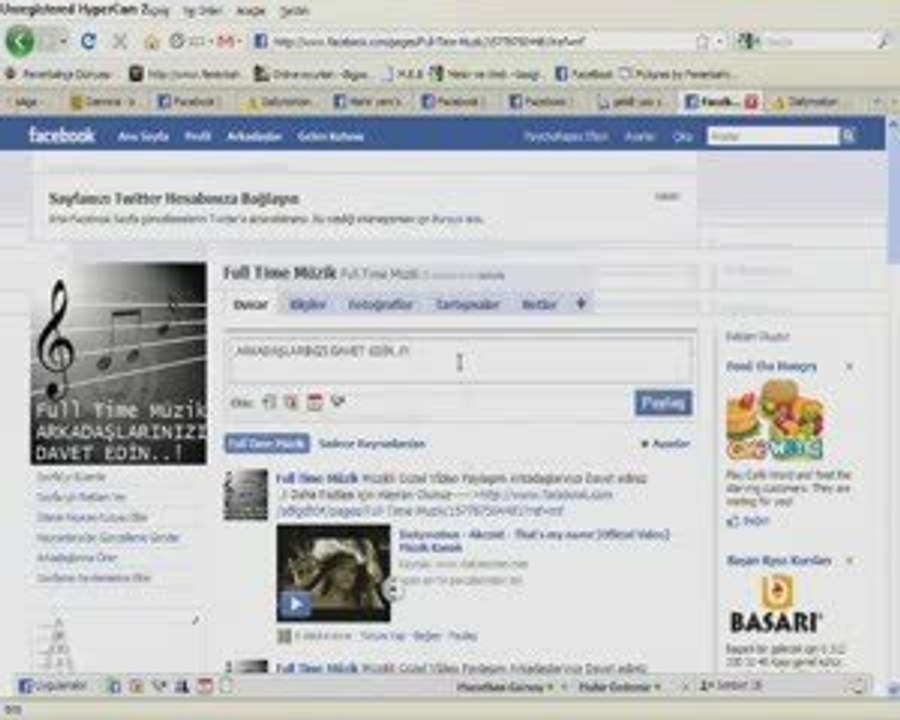This screenshot has height=720, width=900.
Task: Click the browser green Back arrow
Action: [20, 41]
